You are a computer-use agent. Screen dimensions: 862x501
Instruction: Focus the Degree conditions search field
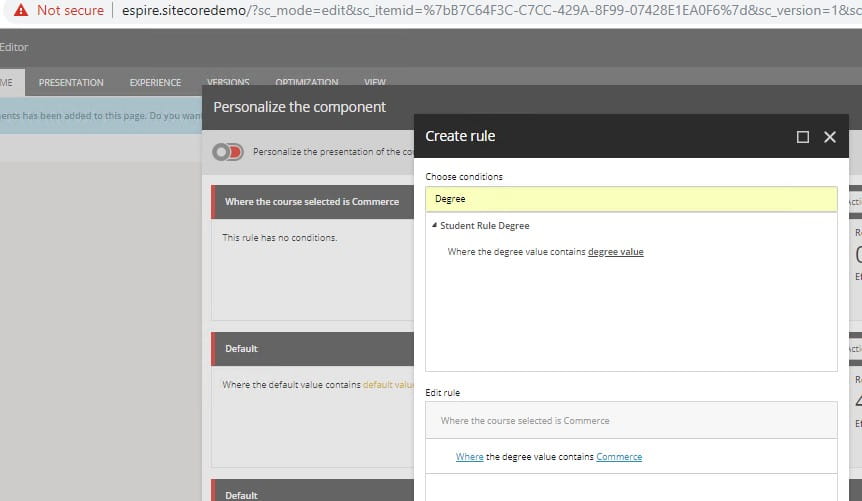pos(631,199)
